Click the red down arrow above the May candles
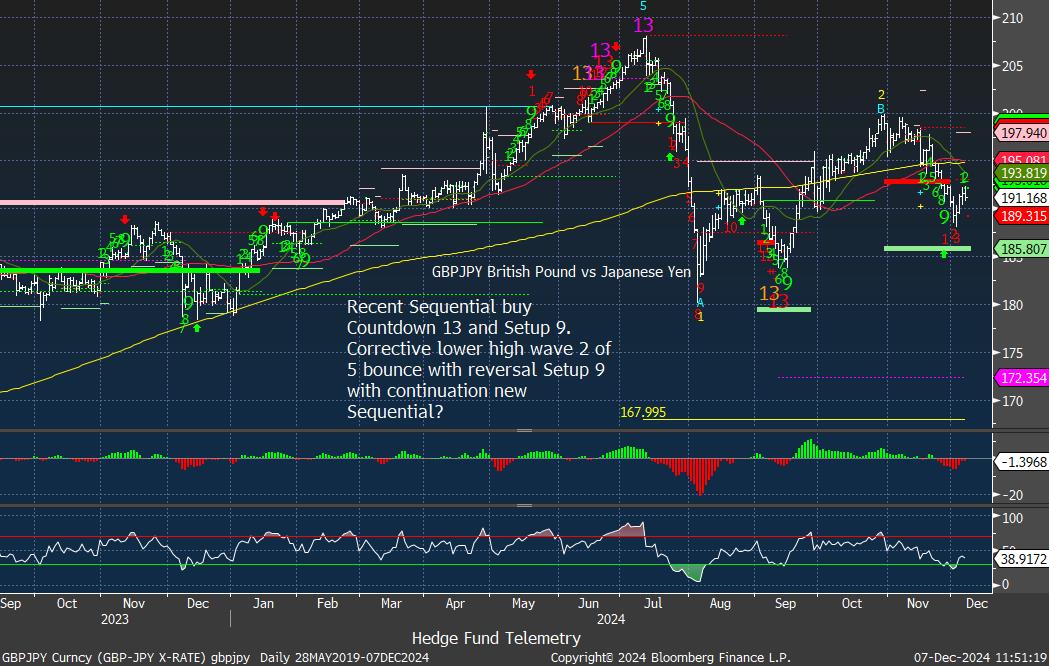 532,75
